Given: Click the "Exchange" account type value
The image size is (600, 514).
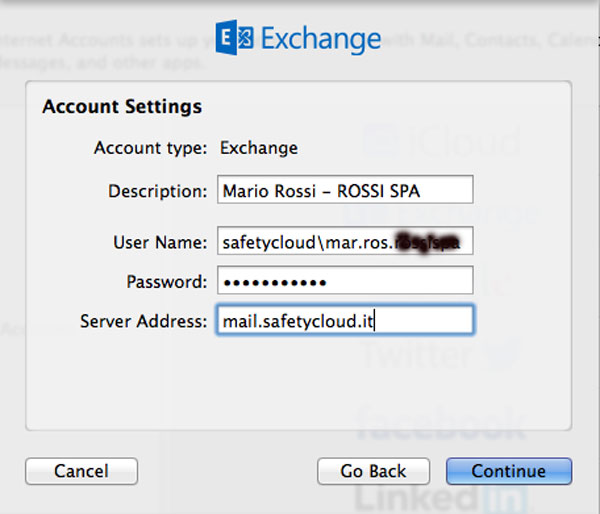Looking at the screenshot, I should click(x=259, y=148).
